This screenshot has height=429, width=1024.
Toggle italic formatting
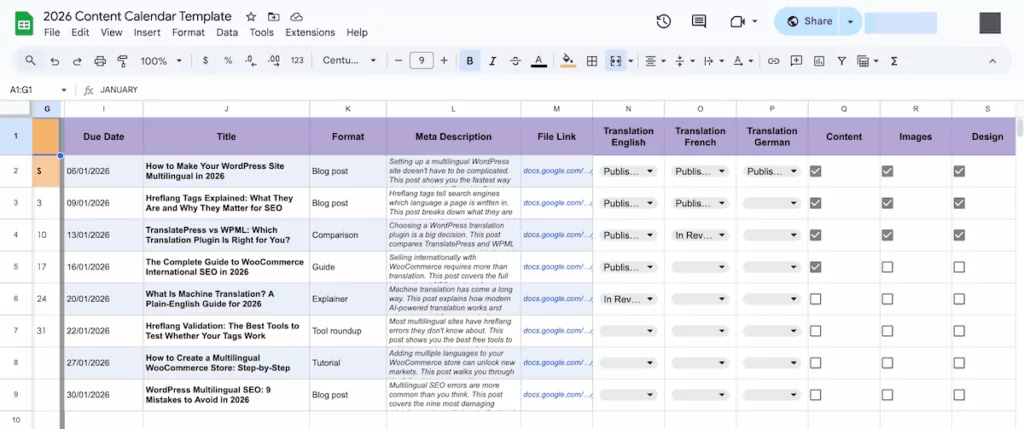point(492,61)
